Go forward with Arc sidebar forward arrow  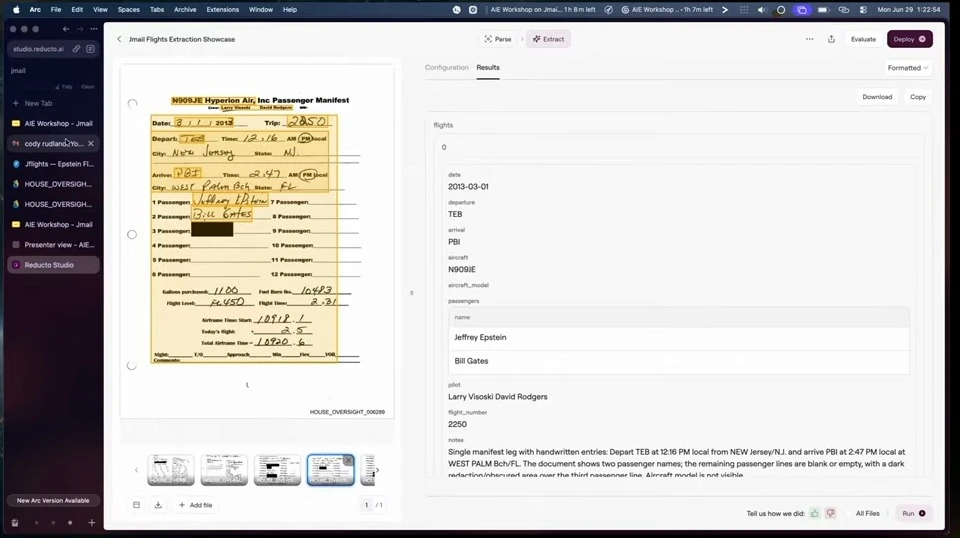[x=80, y=29]
